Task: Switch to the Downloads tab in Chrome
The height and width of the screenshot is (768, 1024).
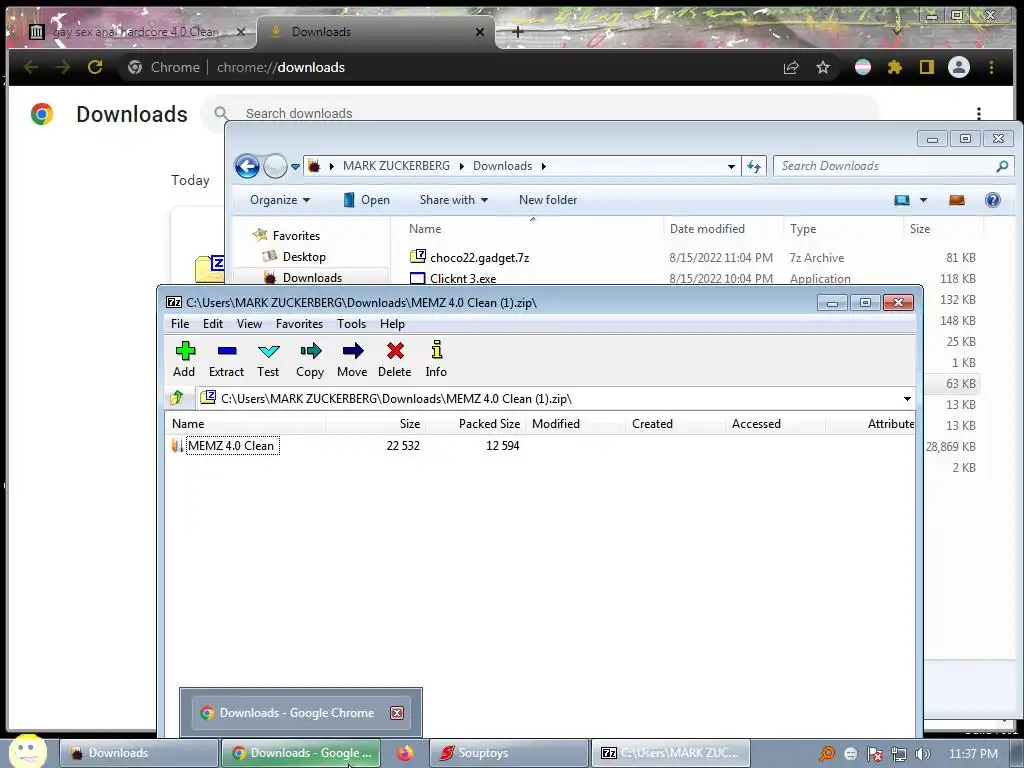Action: tap(377, 31)
